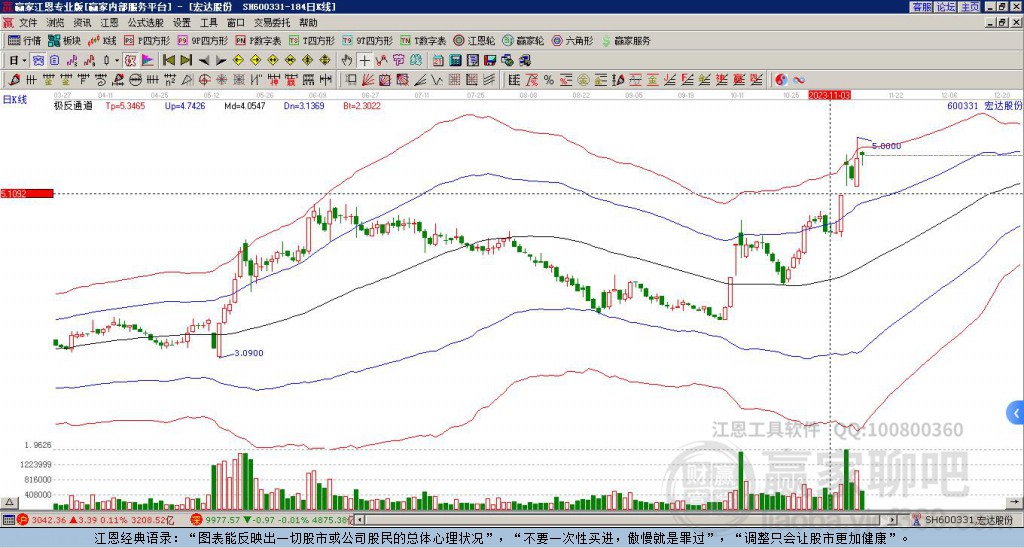Open the 工具 menu
The image size is (1024, 548).
click(209, 23)
